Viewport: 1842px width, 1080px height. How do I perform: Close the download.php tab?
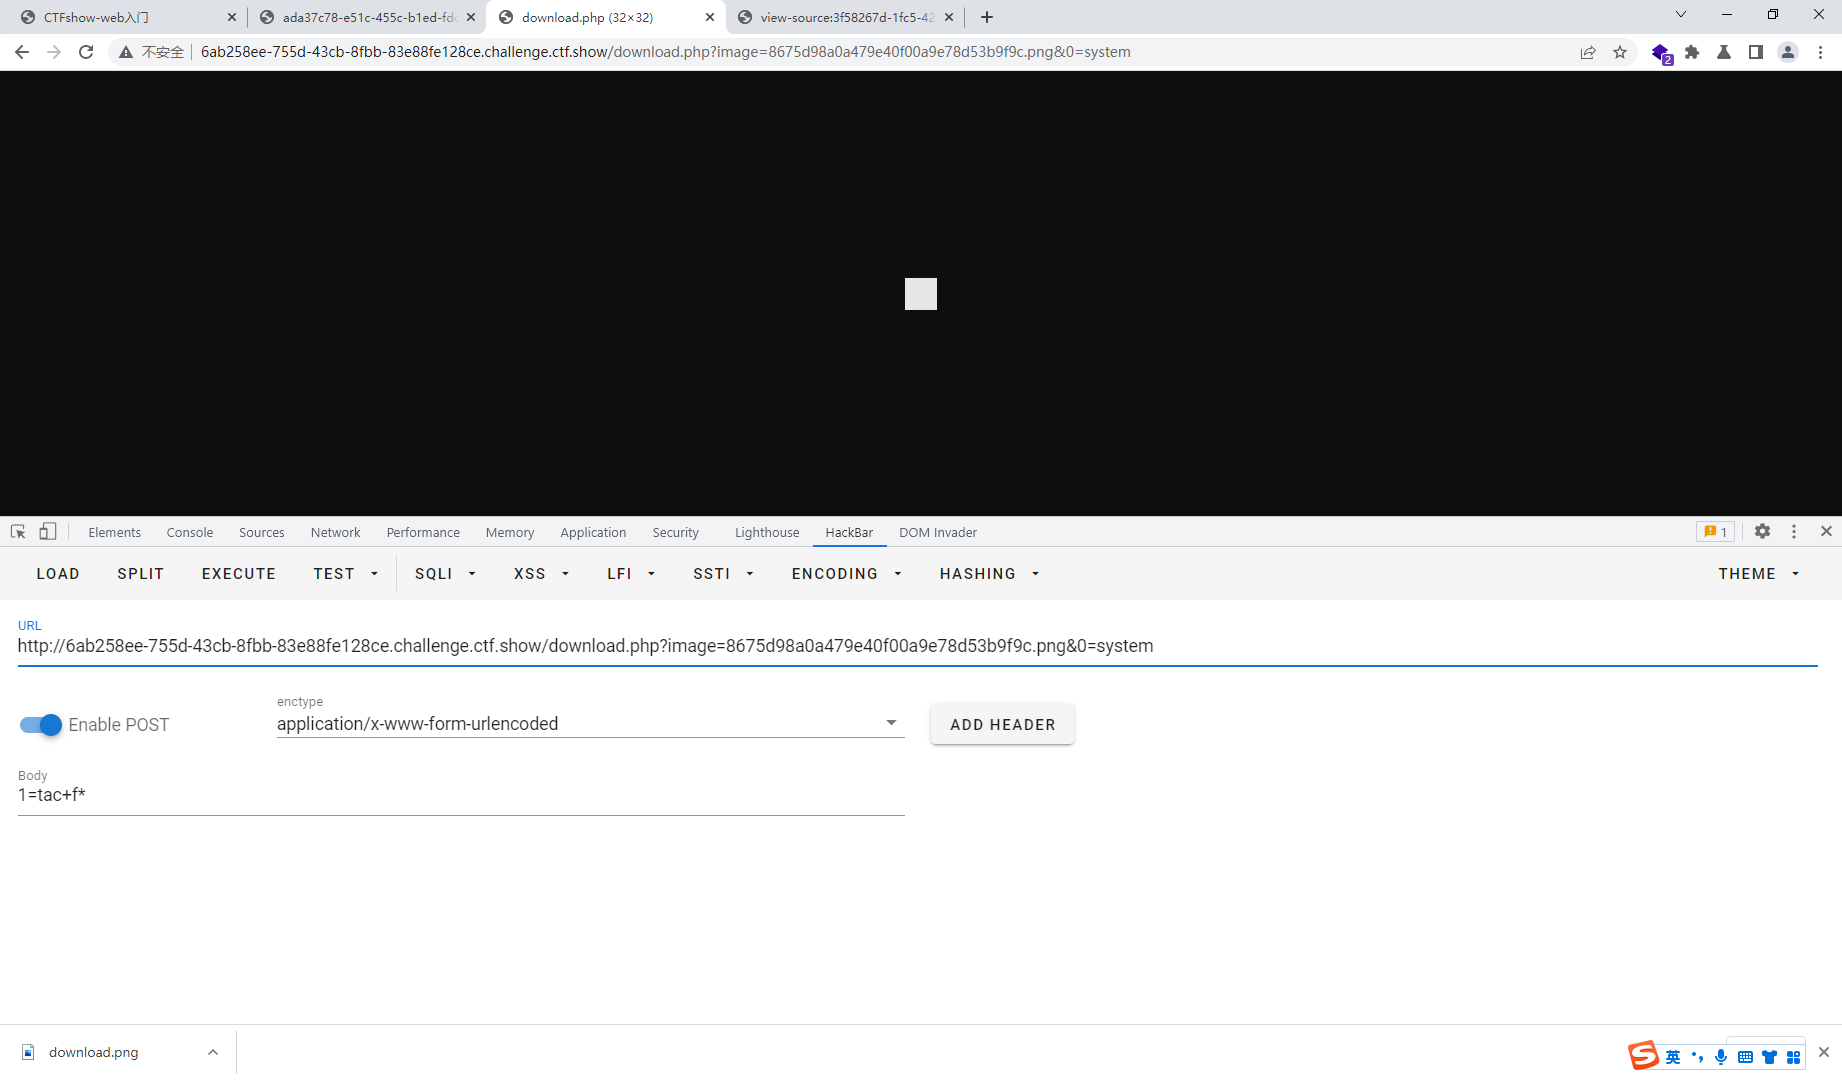tap(710, 17)
